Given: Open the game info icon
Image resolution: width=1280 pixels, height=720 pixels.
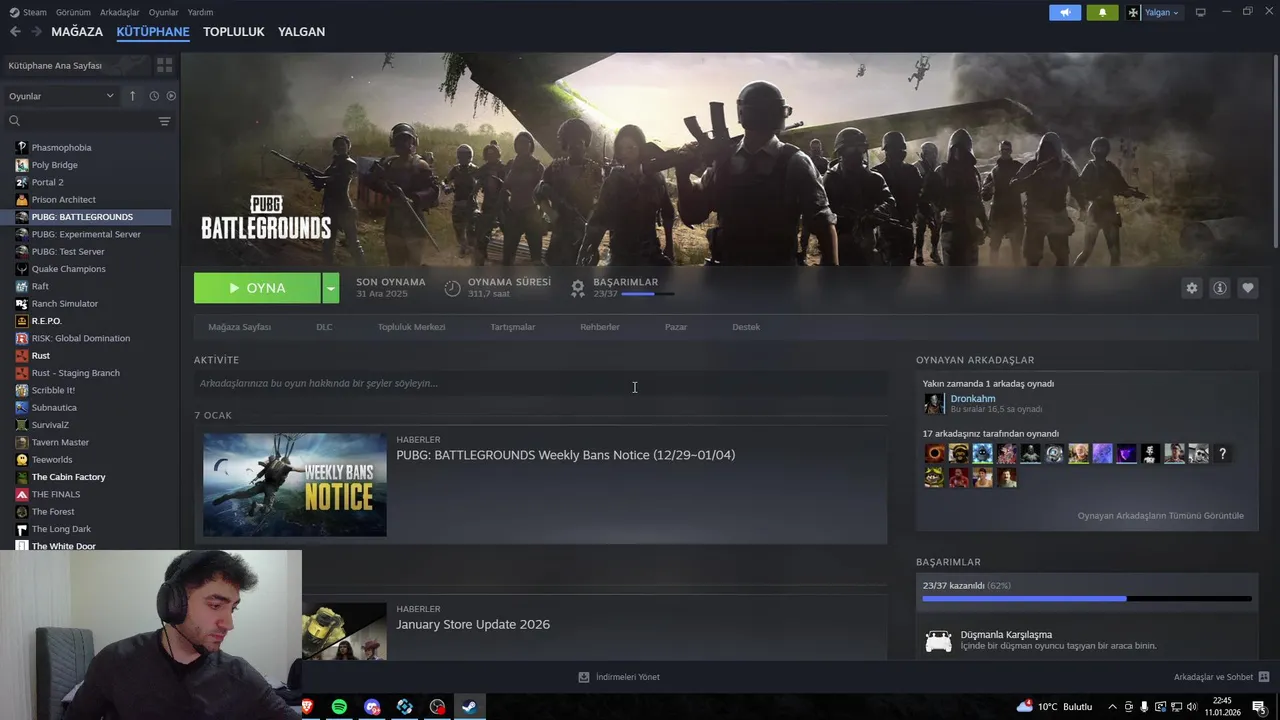Looking at the screenshot, I should click(1219, 288).
